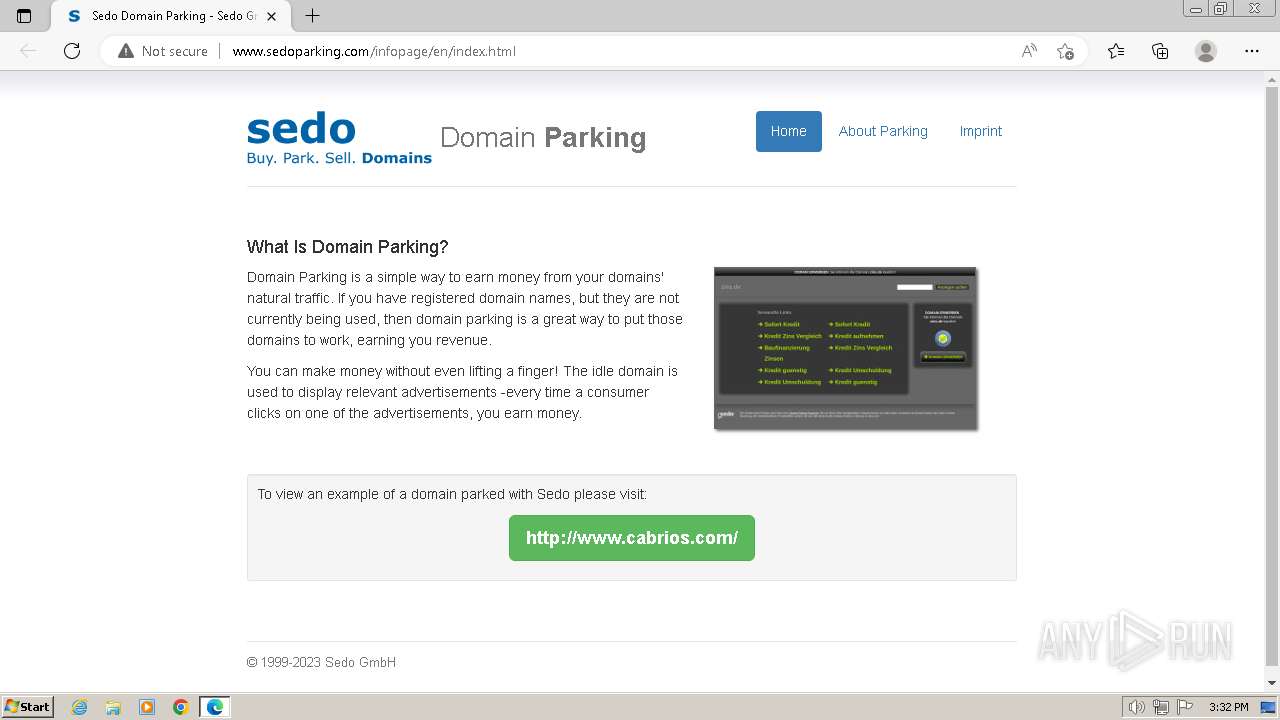This screenshot has width=1280, height=720.
Task: Click the Sedo logo
Action: click(x=339, y=138)
